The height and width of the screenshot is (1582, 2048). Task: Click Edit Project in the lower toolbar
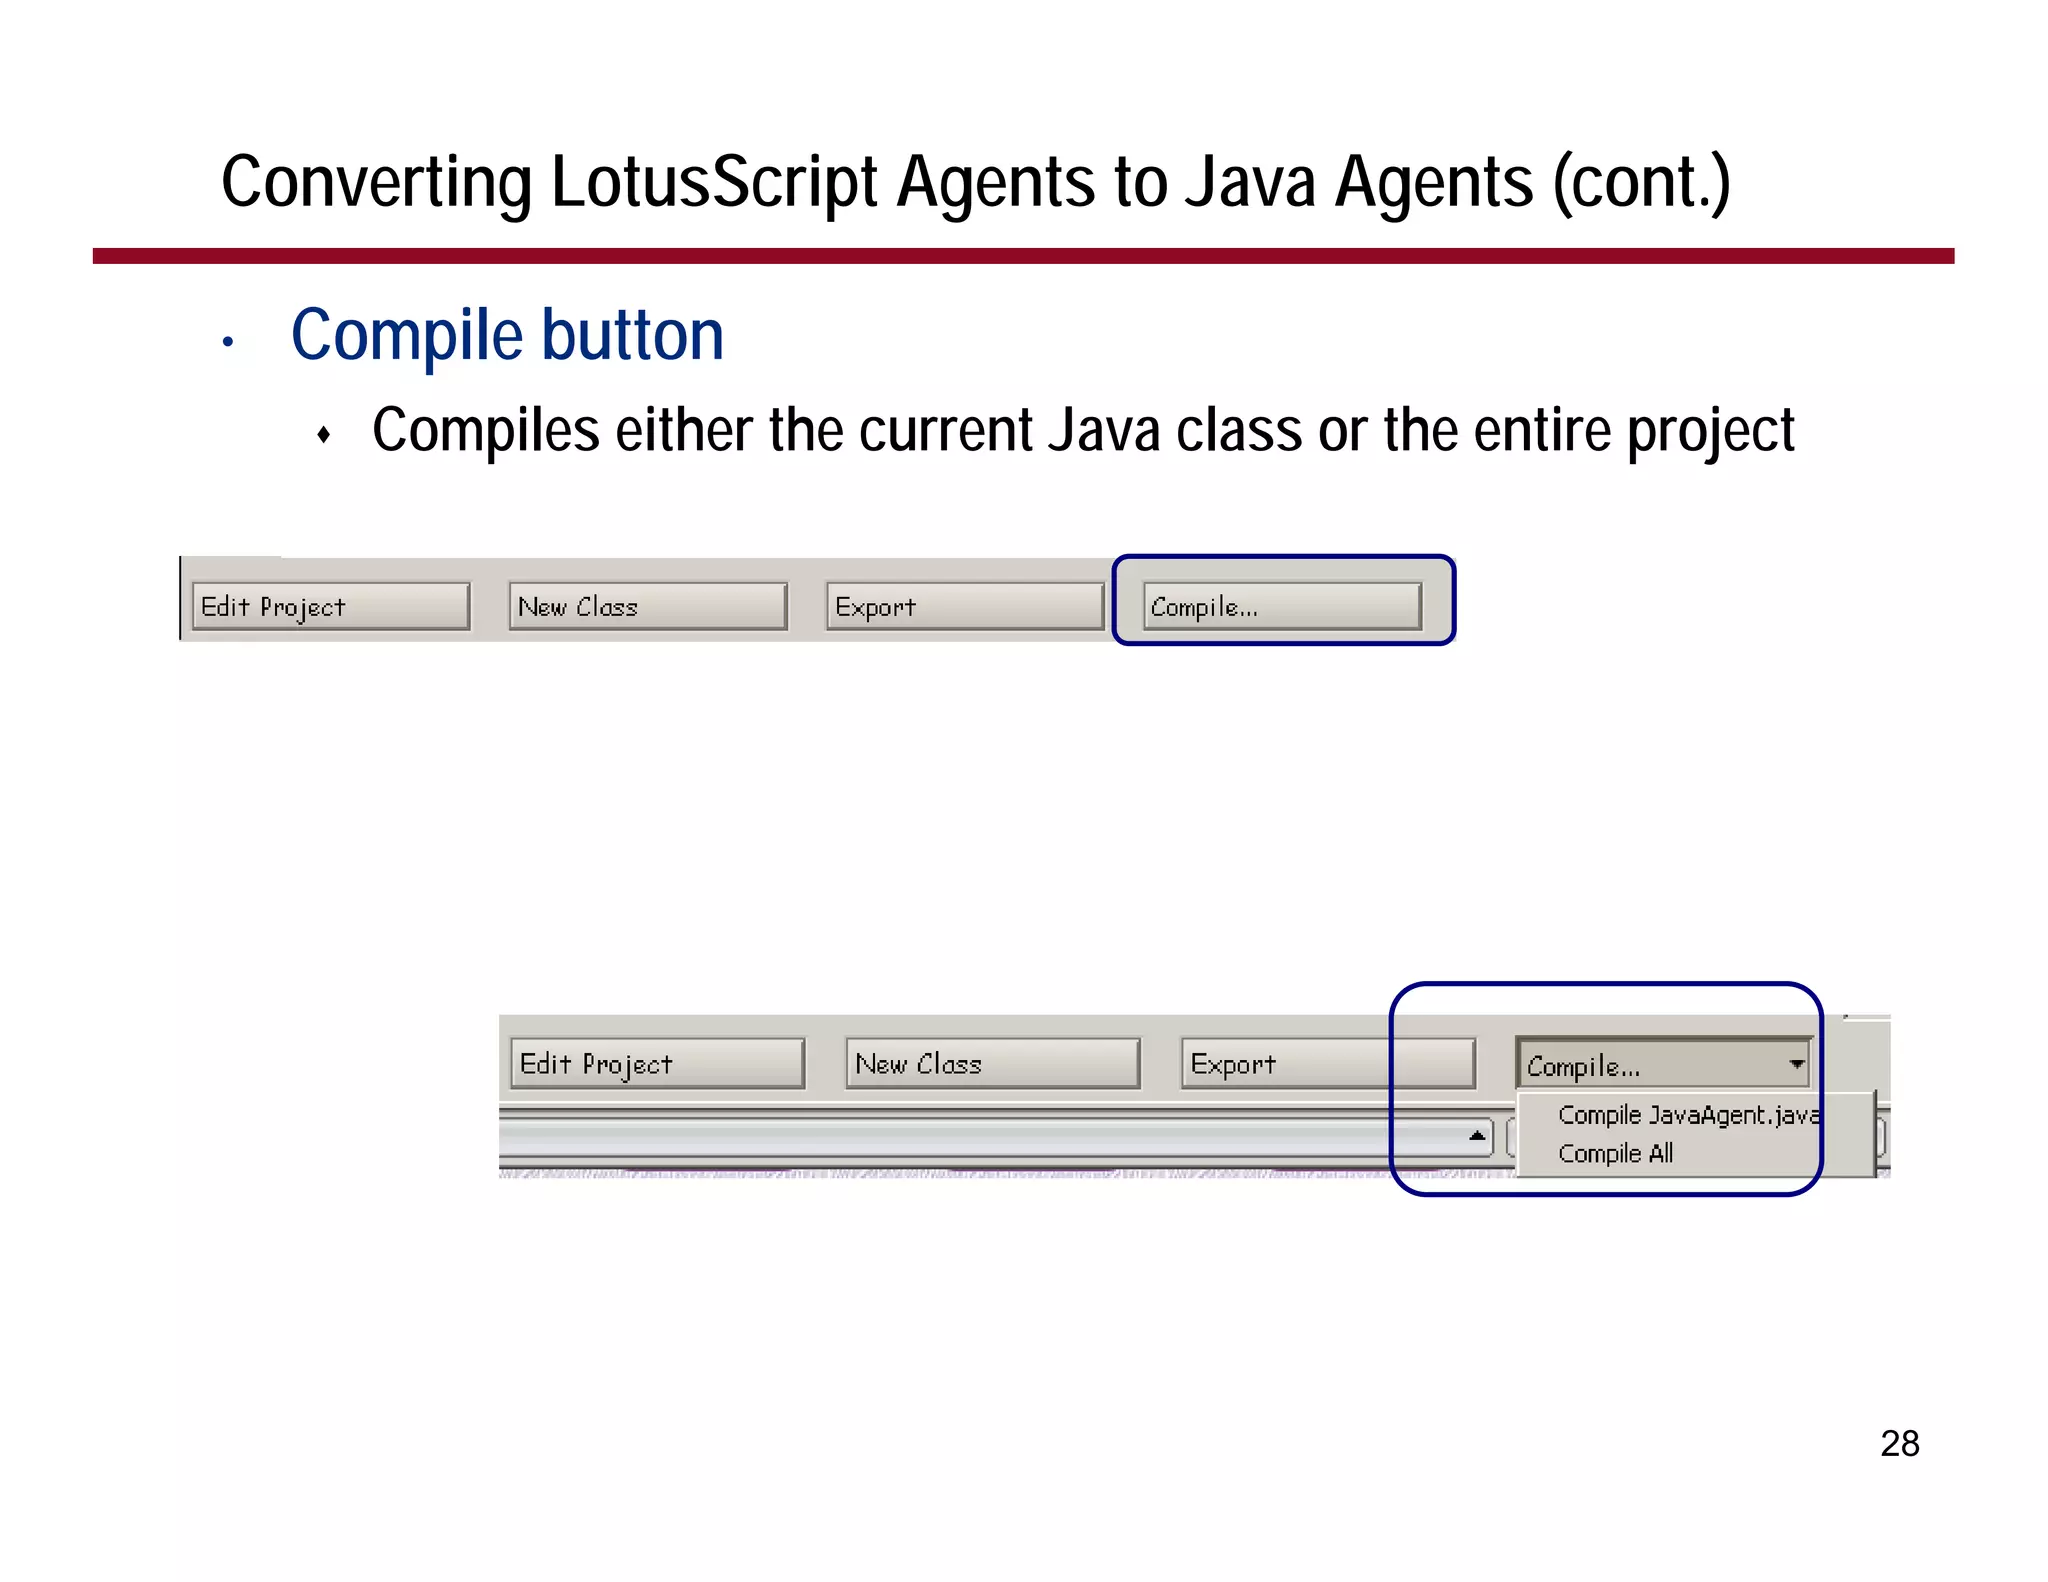(x=657, y=1063)
